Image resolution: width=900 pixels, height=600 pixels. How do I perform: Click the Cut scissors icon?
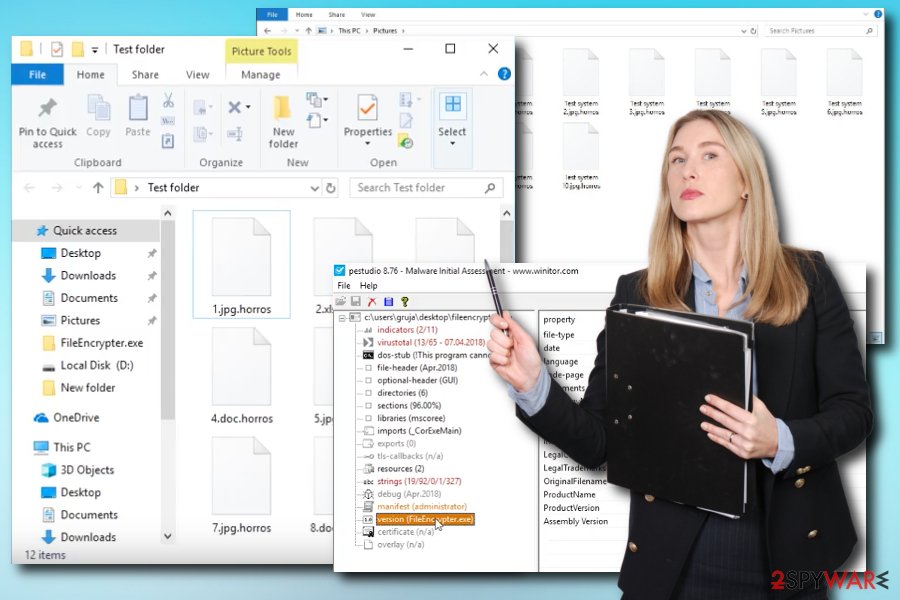coord(168,100)
